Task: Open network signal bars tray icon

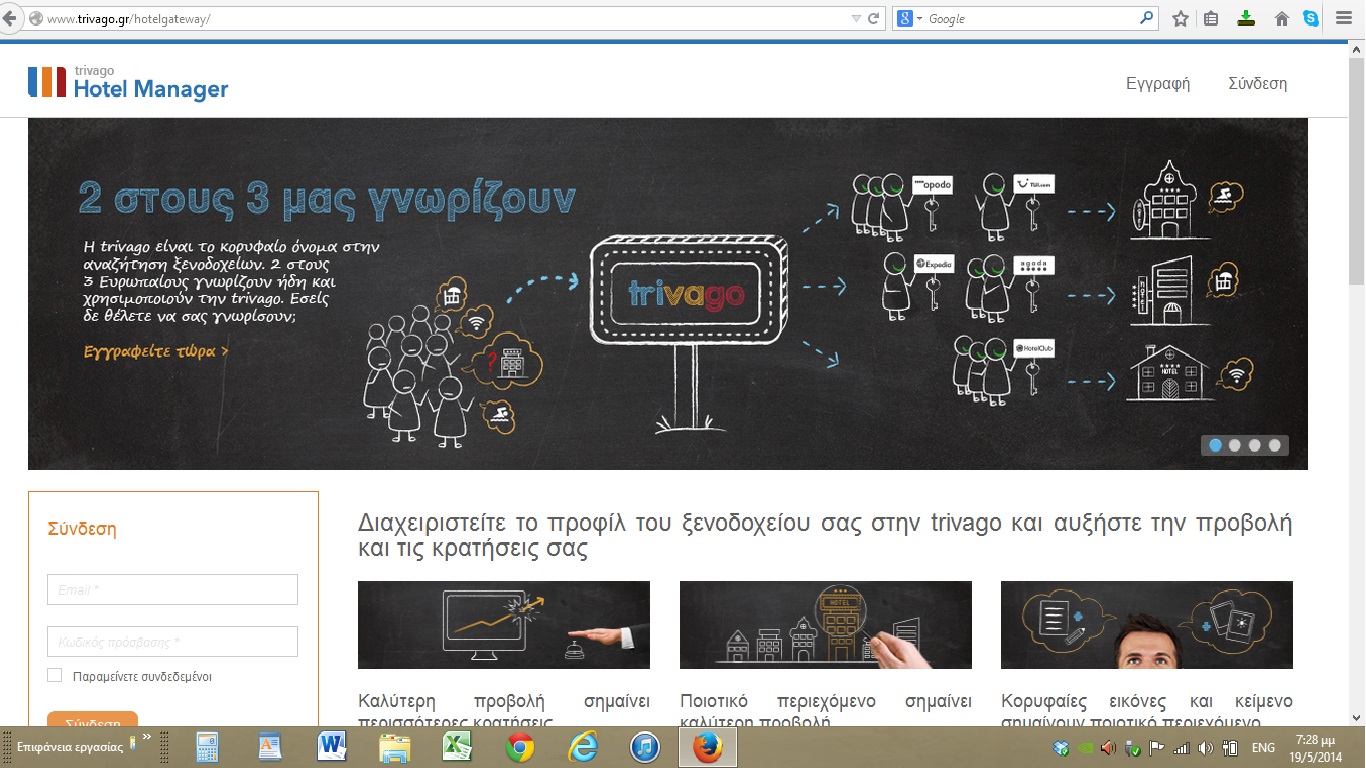Action: tap(1181, 748)
